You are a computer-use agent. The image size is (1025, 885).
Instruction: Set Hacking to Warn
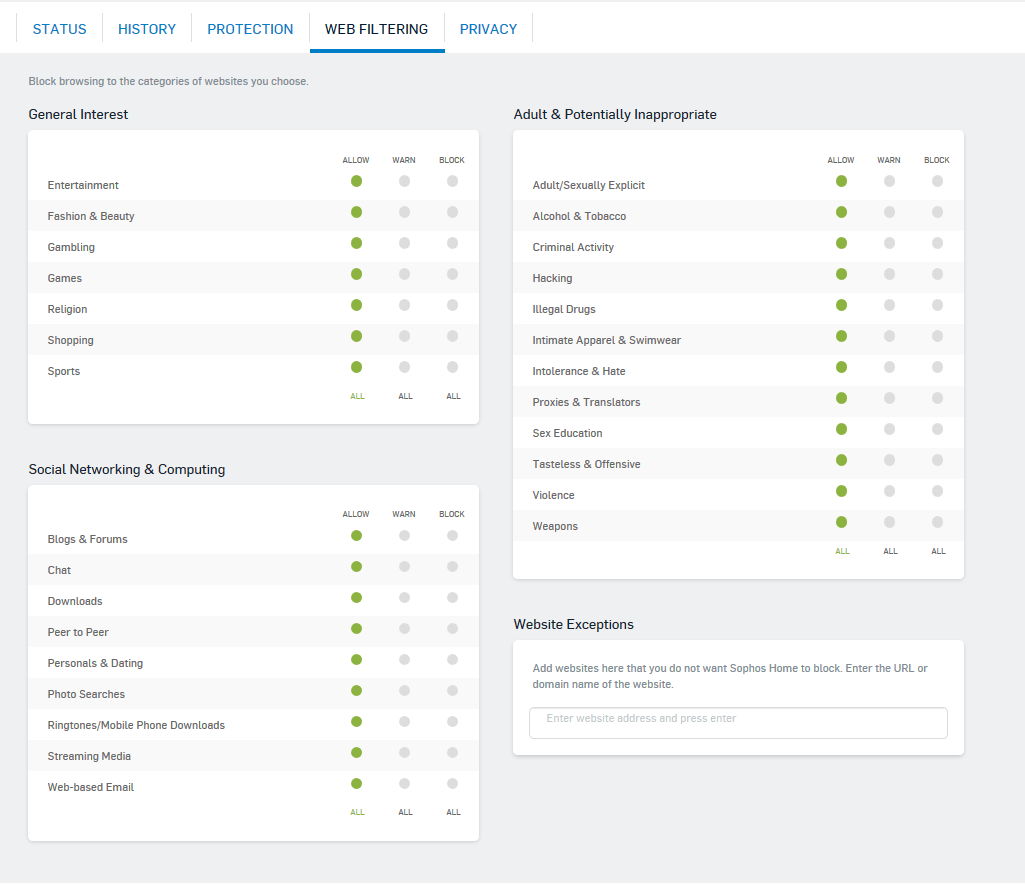tap(890, 275)
